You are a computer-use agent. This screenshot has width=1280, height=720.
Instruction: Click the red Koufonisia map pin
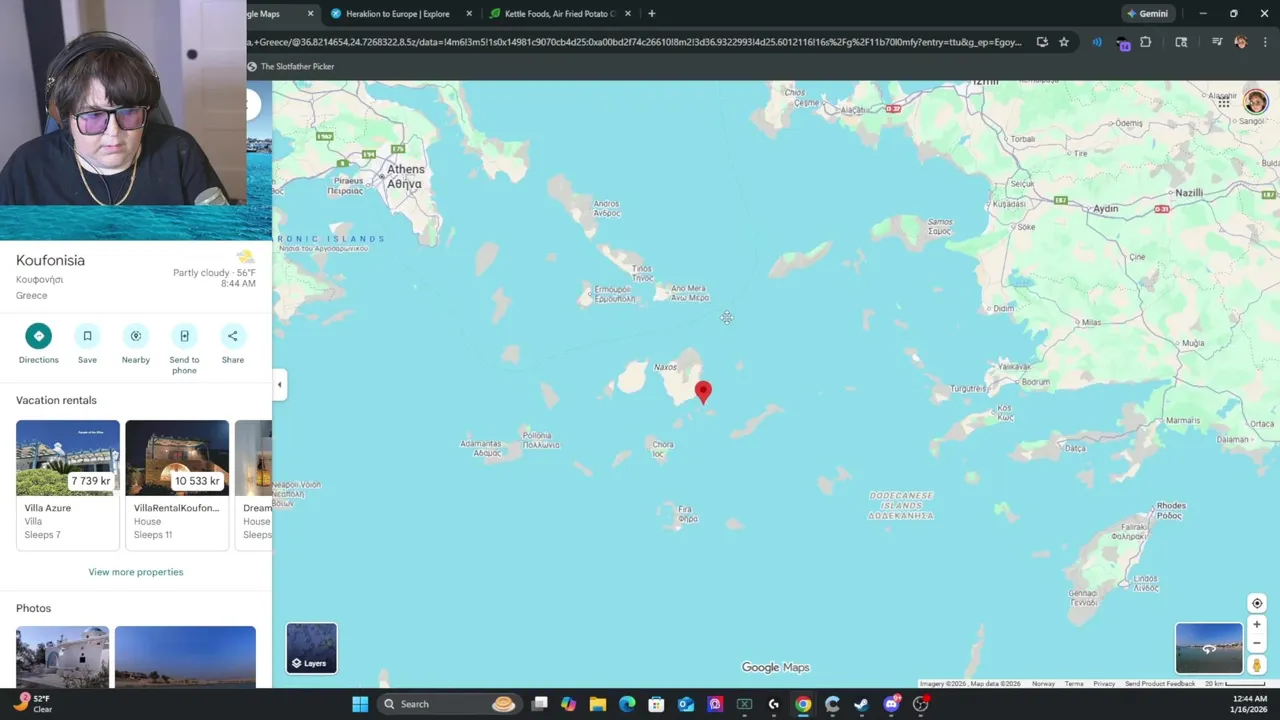click(x=703, y=391)
